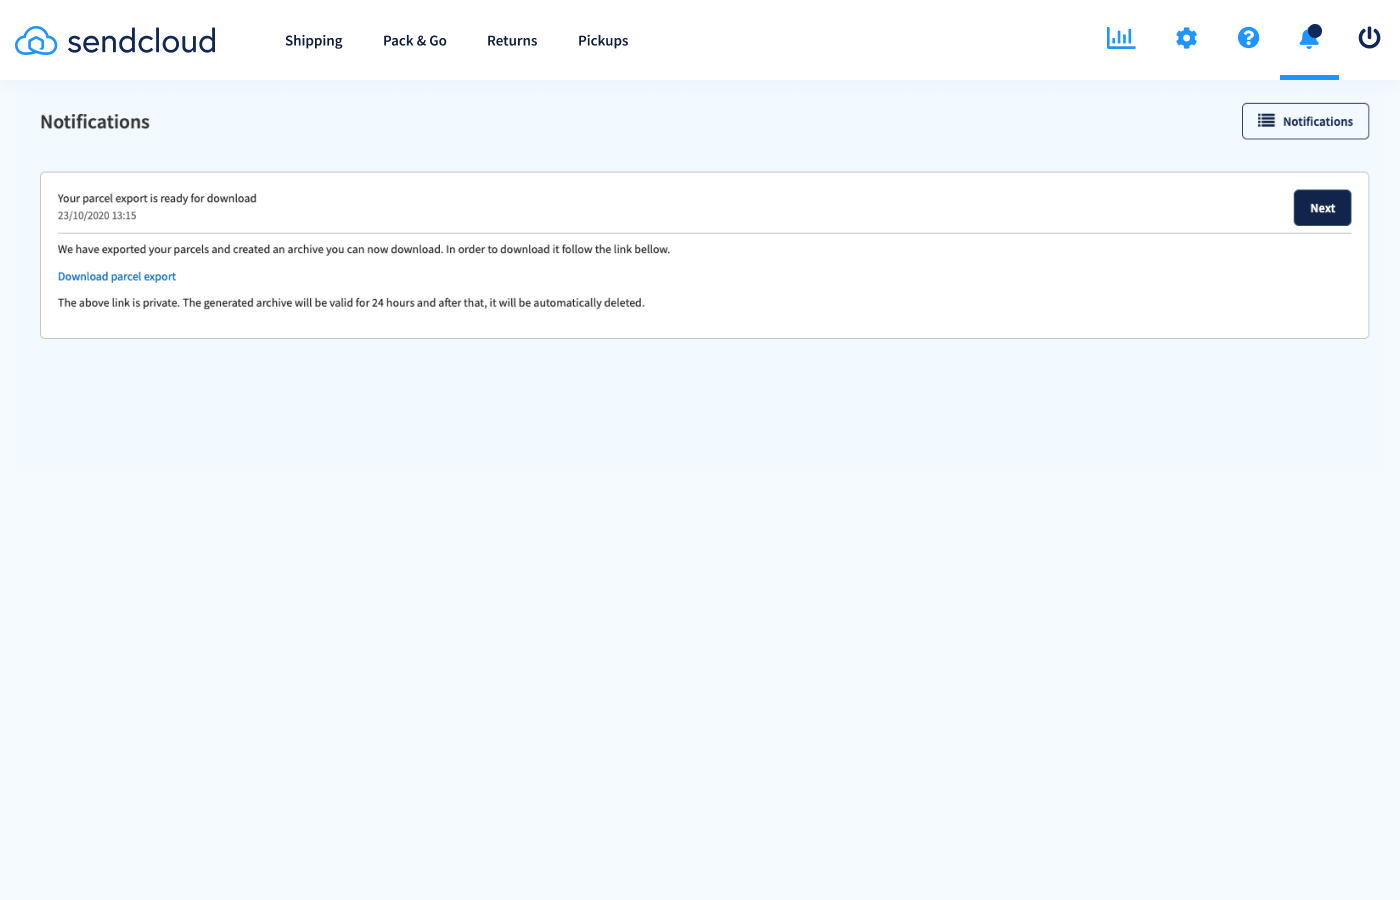Open the Notifications button at top right

coord(1305,120)
